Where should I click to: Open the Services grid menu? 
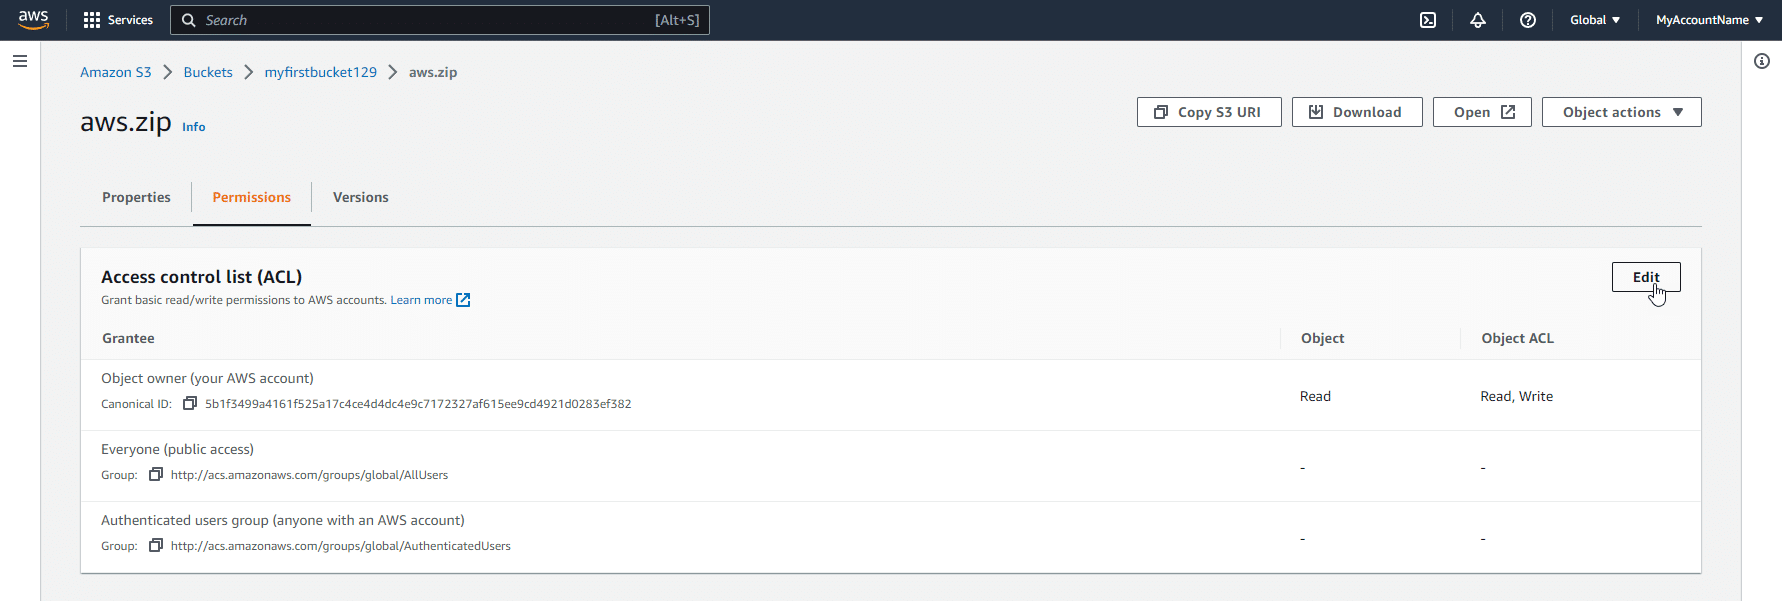118,20
